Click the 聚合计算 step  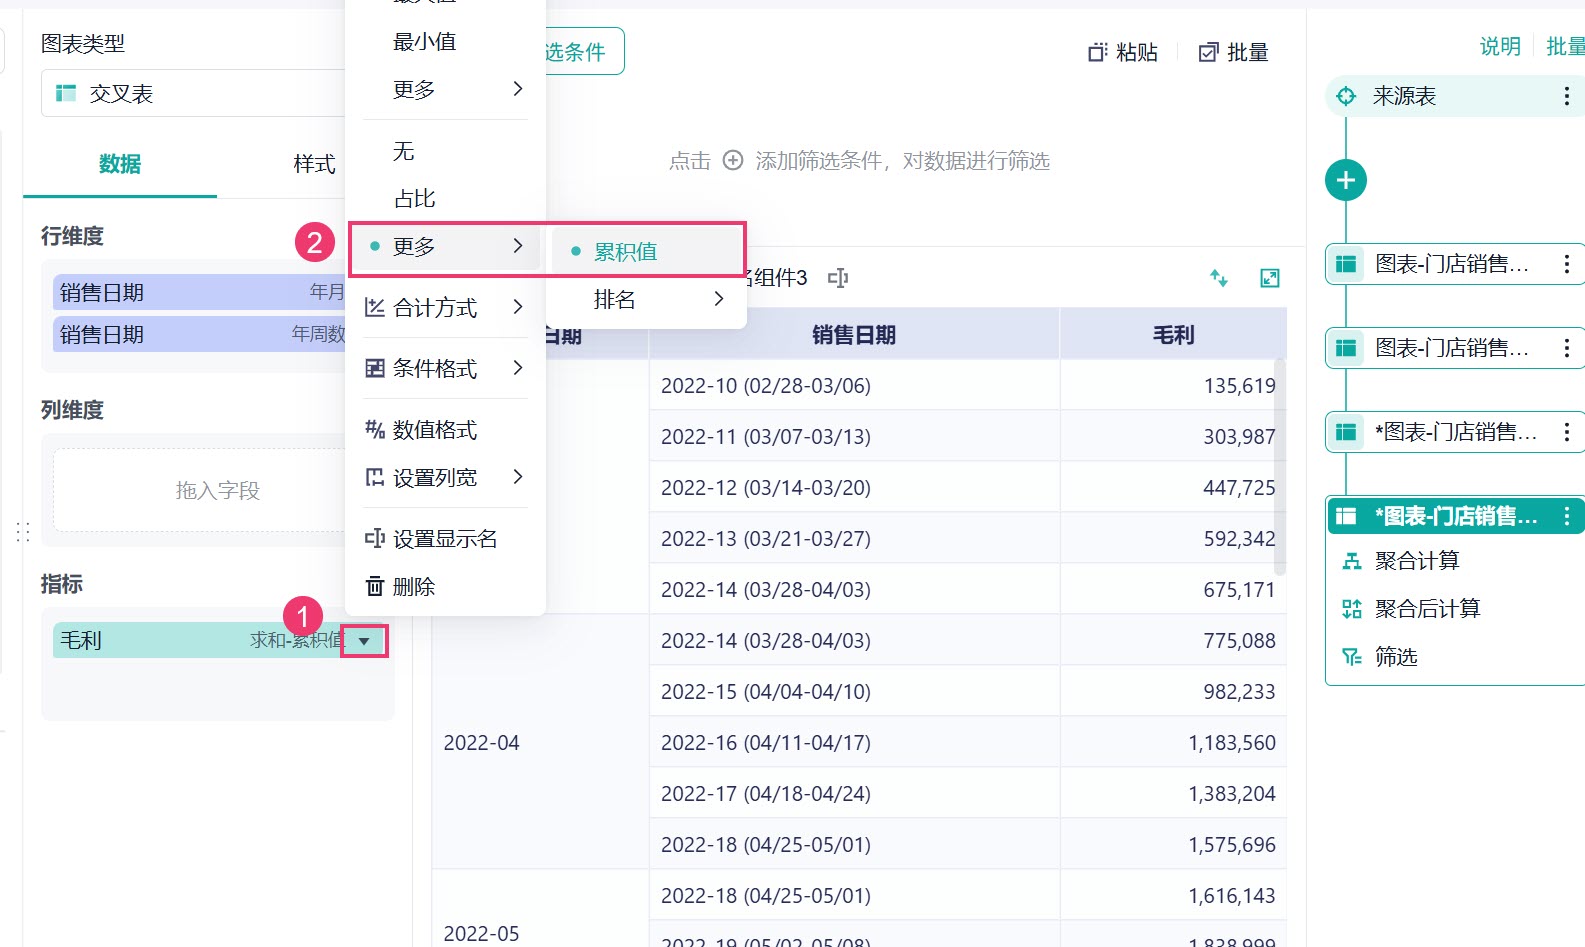pyautogui.click(x=1417, y=561)
